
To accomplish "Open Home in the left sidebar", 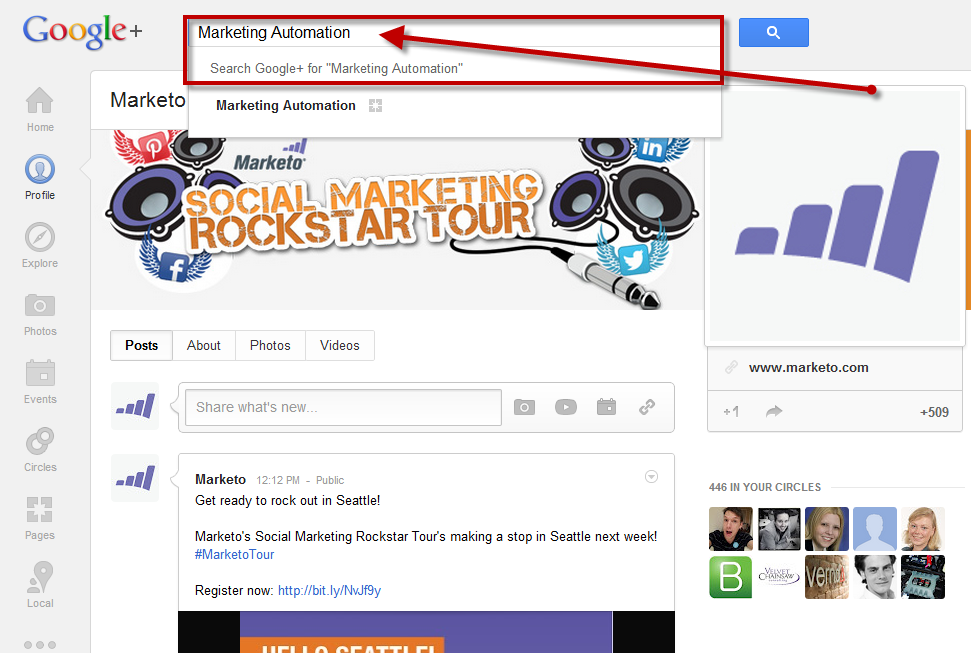I will pyautogui.click(x=40, y=109).
